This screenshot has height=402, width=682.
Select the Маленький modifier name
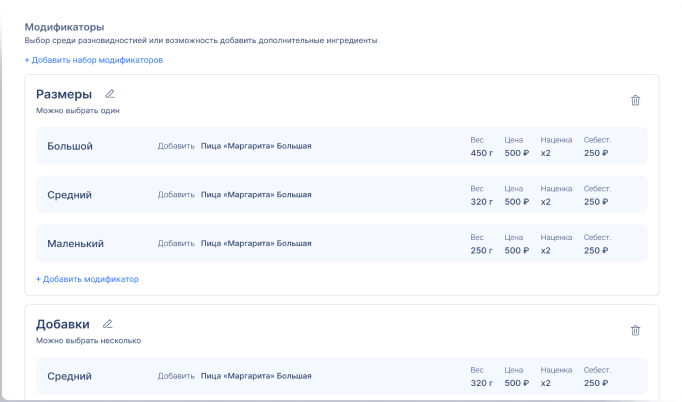tap(75, 243)
